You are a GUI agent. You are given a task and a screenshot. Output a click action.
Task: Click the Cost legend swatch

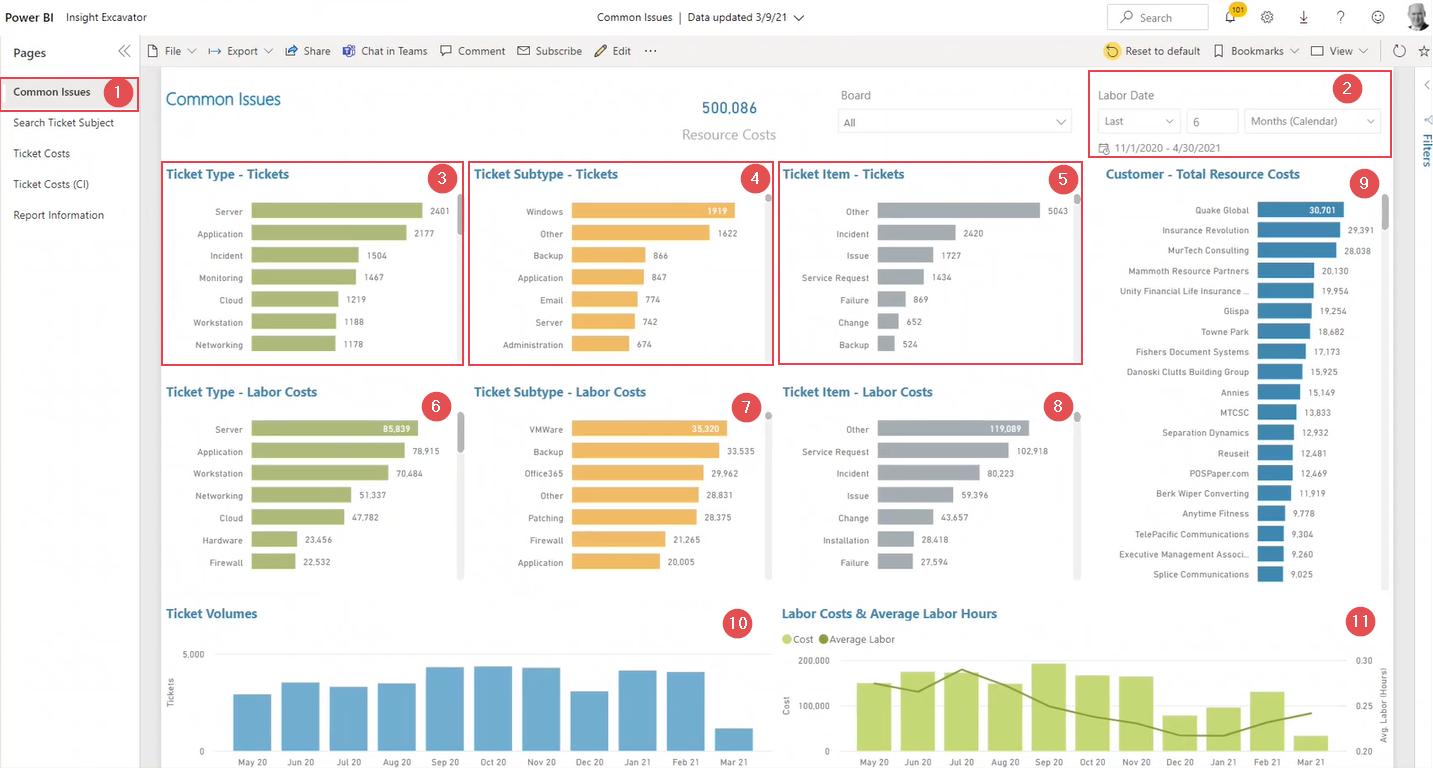pos(787,639)
